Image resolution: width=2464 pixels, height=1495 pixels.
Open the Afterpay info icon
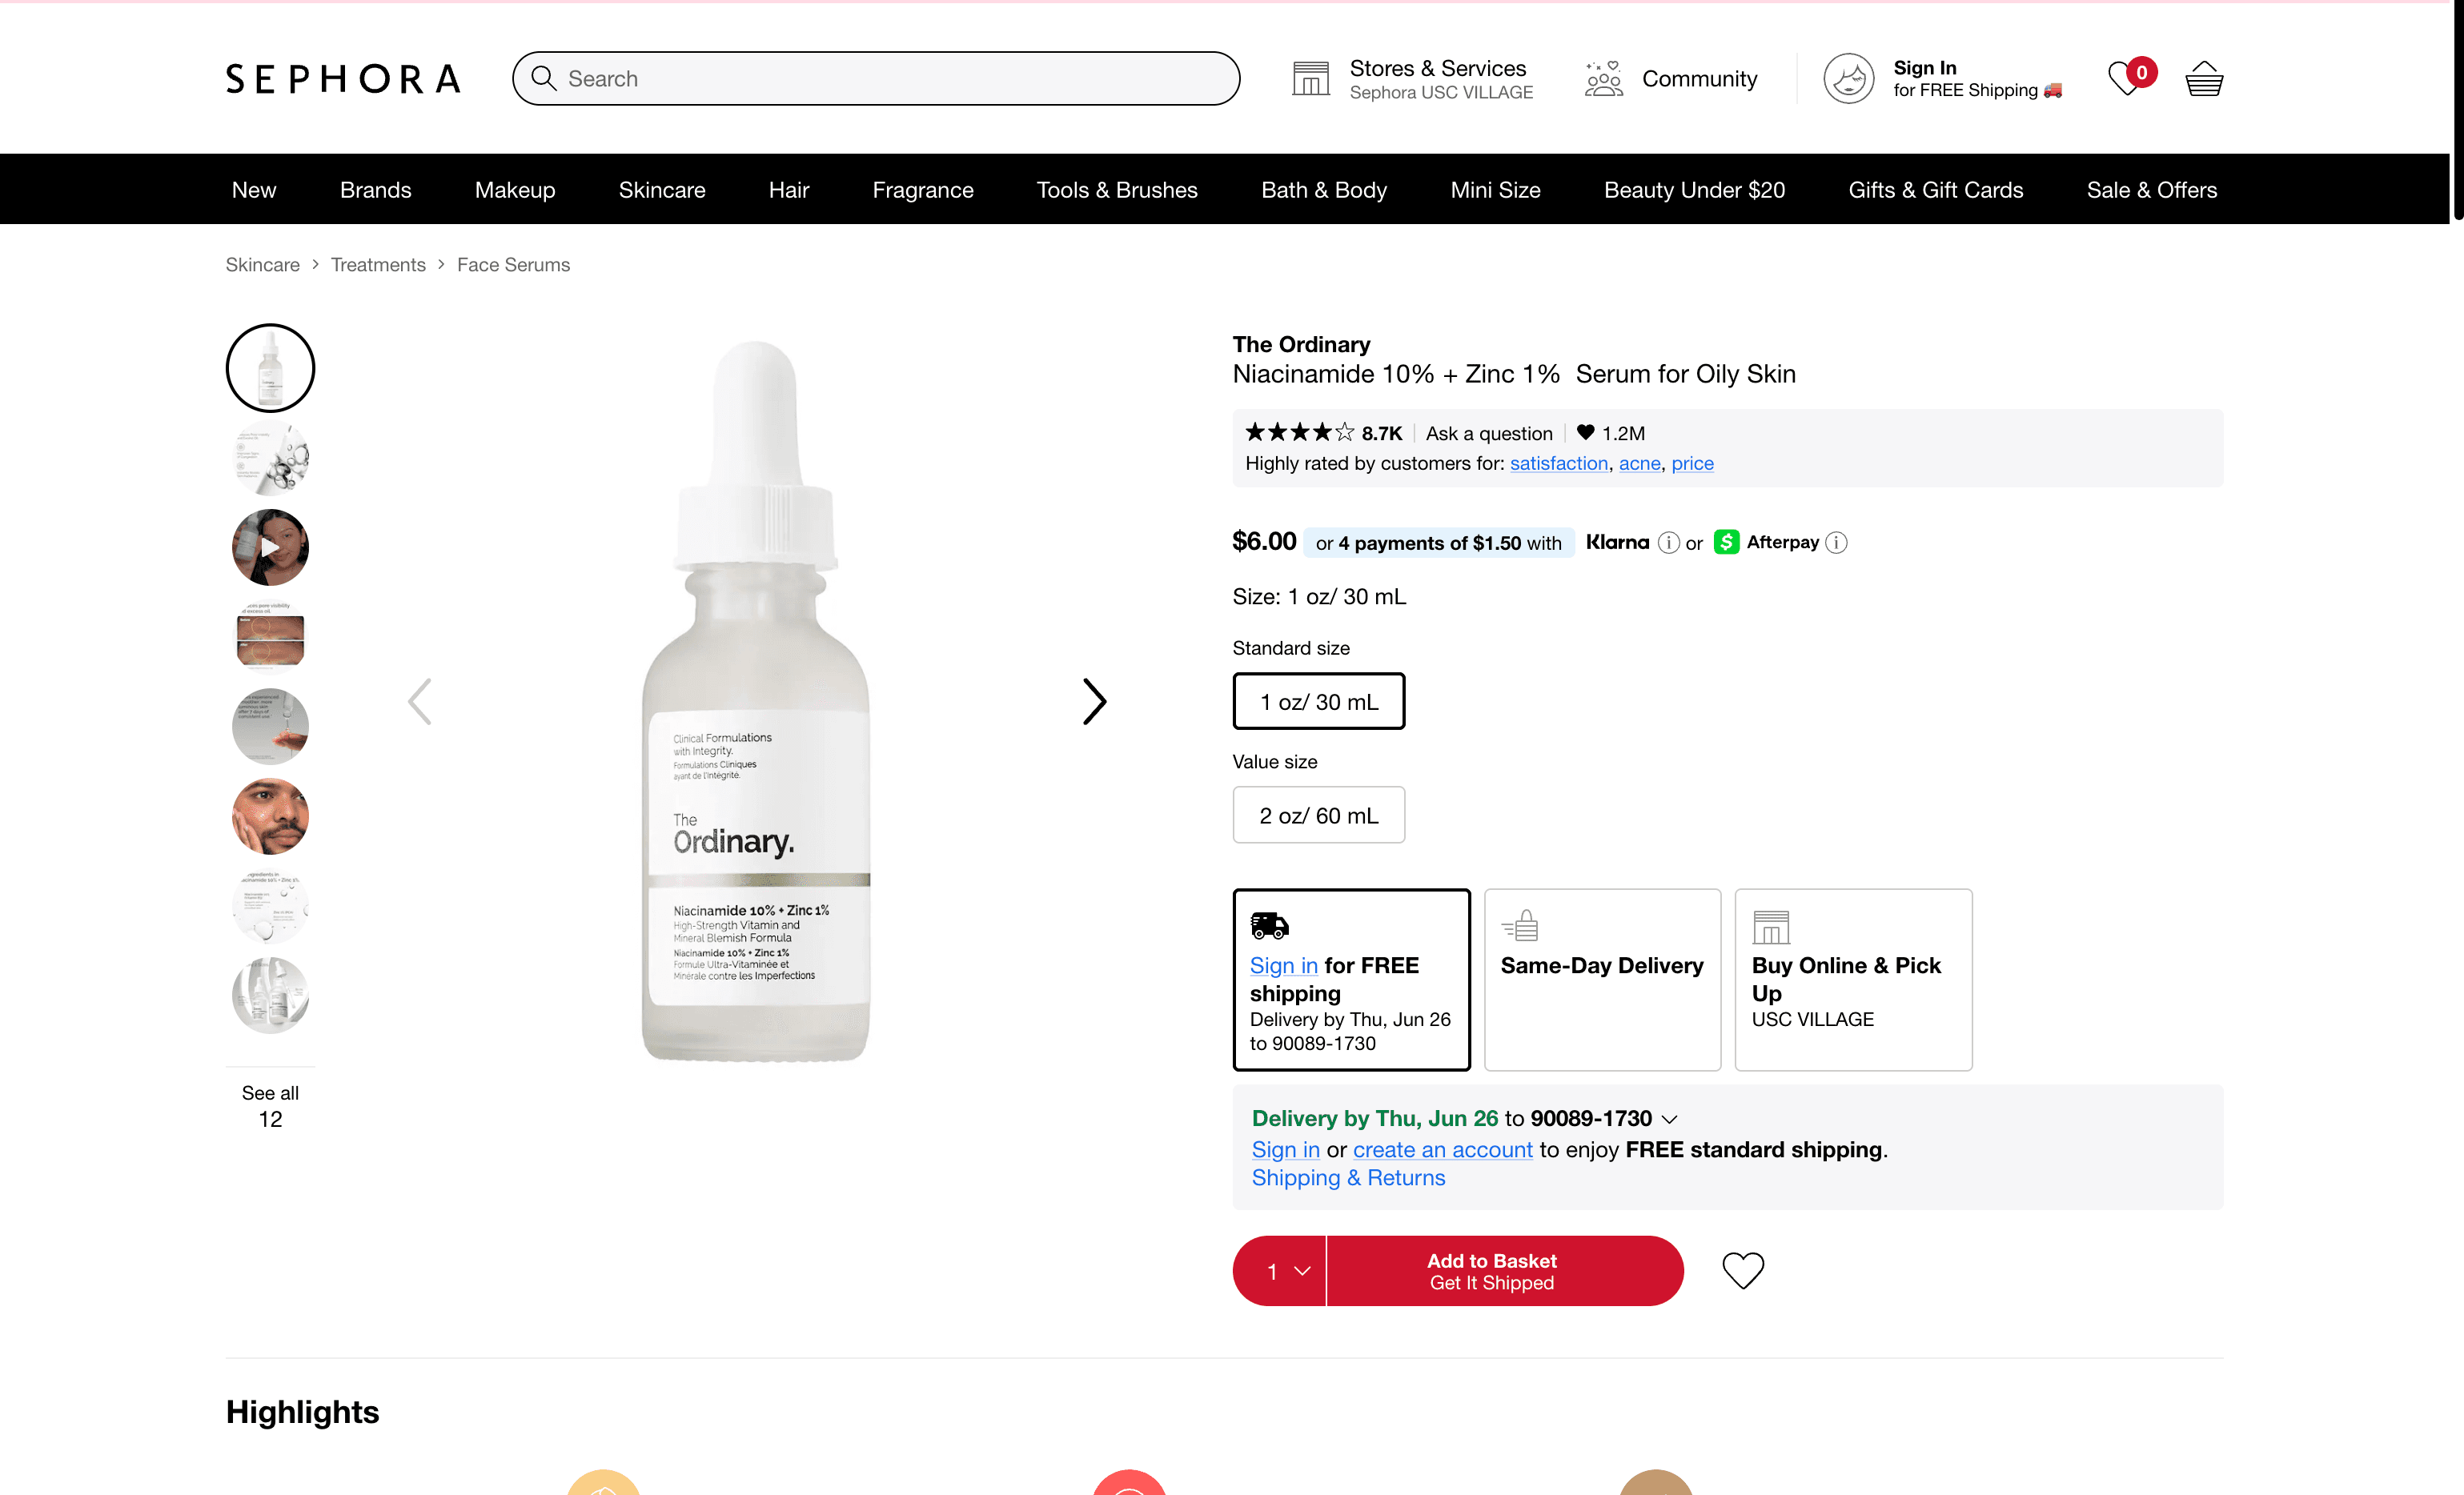(1836, 543)
